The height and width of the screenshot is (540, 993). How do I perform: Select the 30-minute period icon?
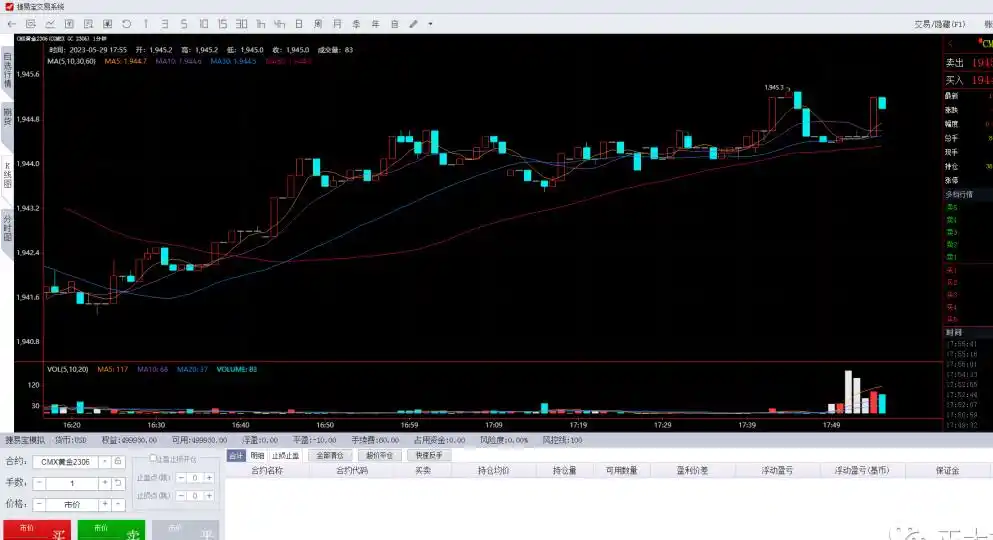[241, 24]
